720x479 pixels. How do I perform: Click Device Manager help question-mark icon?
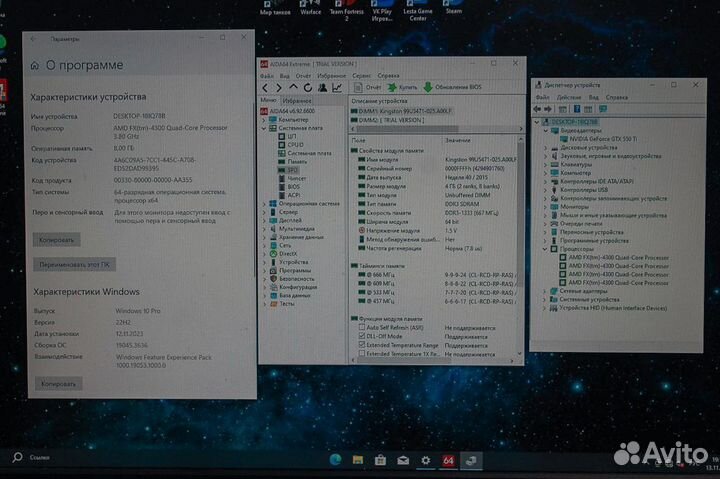(x=577, y=109)
